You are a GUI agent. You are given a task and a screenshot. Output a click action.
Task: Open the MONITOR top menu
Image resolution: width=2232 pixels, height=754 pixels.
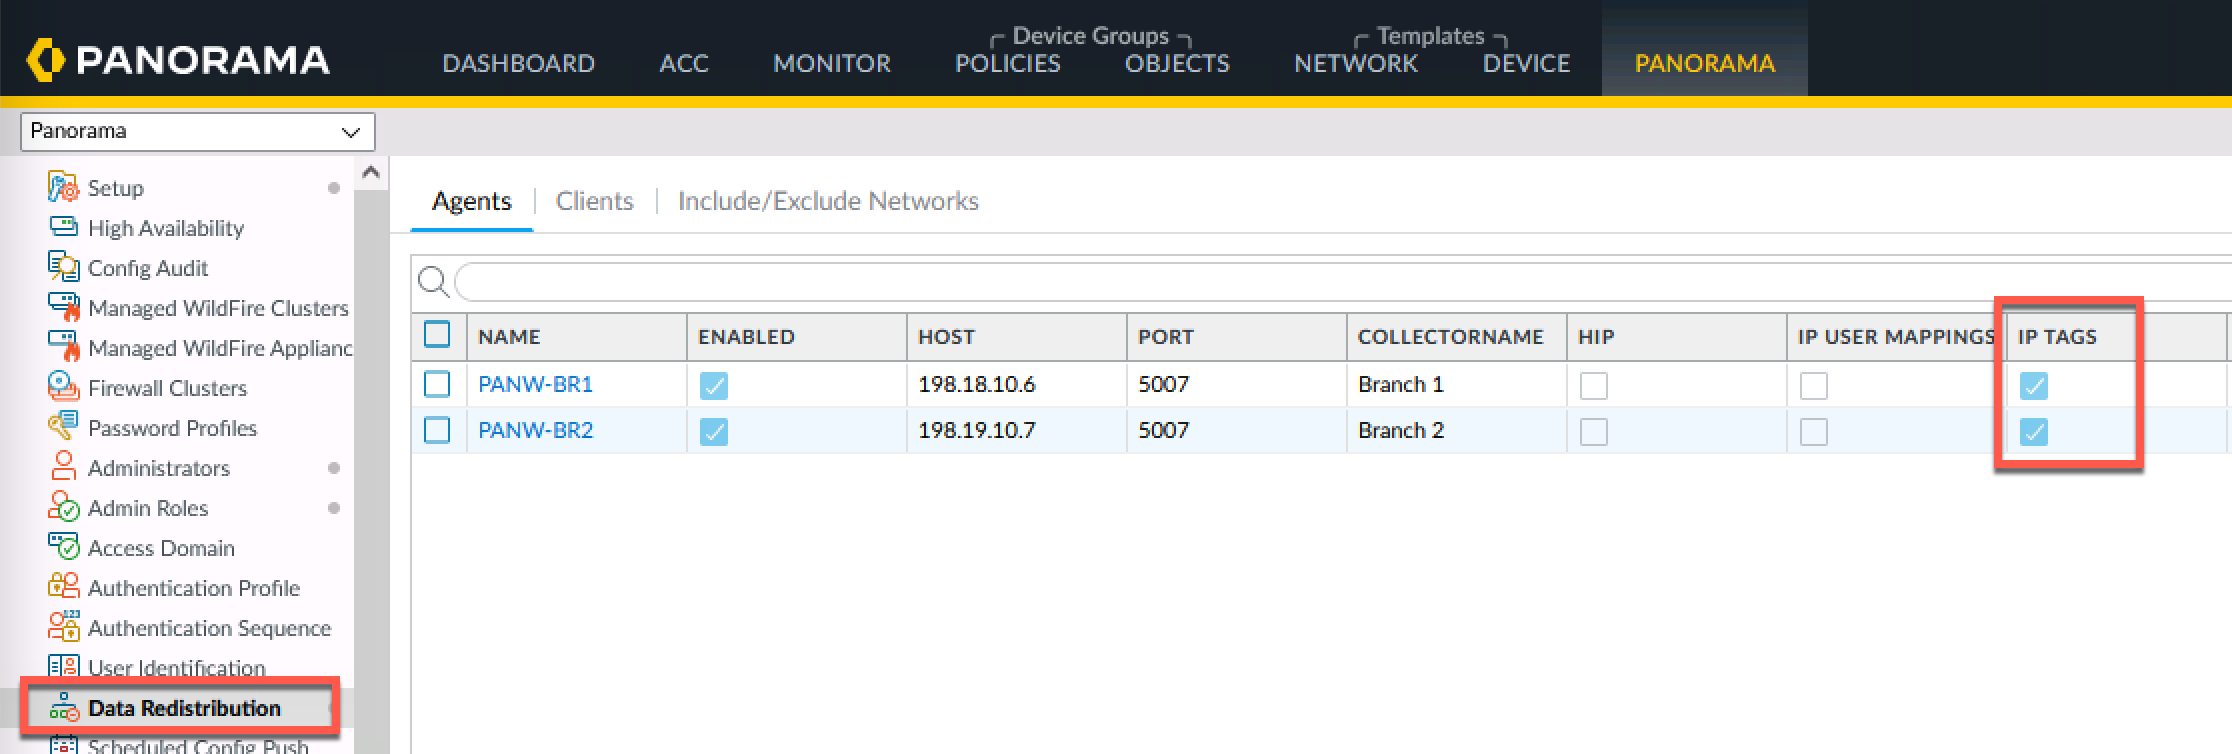[x=831, y=63]
